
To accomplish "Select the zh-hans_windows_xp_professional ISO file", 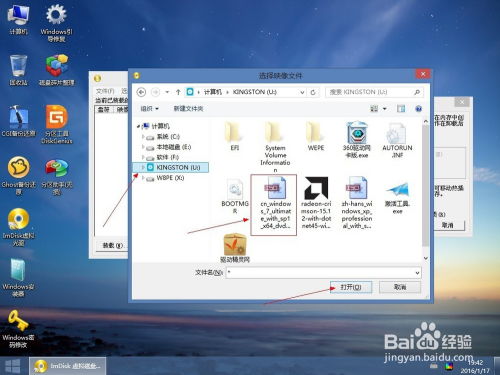I will click(356, 203).
